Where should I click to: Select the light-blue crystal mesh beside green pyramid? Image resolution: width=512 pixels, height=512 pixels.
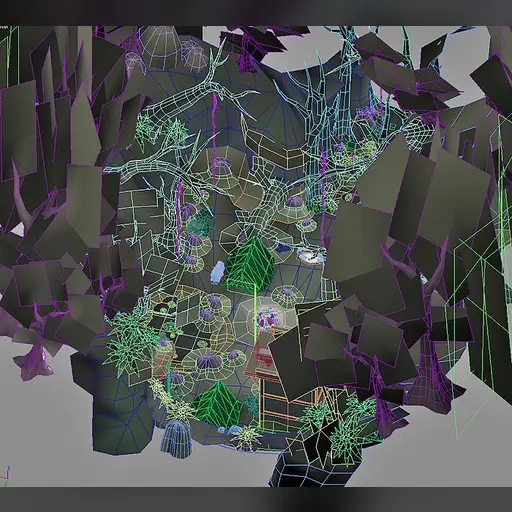(x=217, y=272)
